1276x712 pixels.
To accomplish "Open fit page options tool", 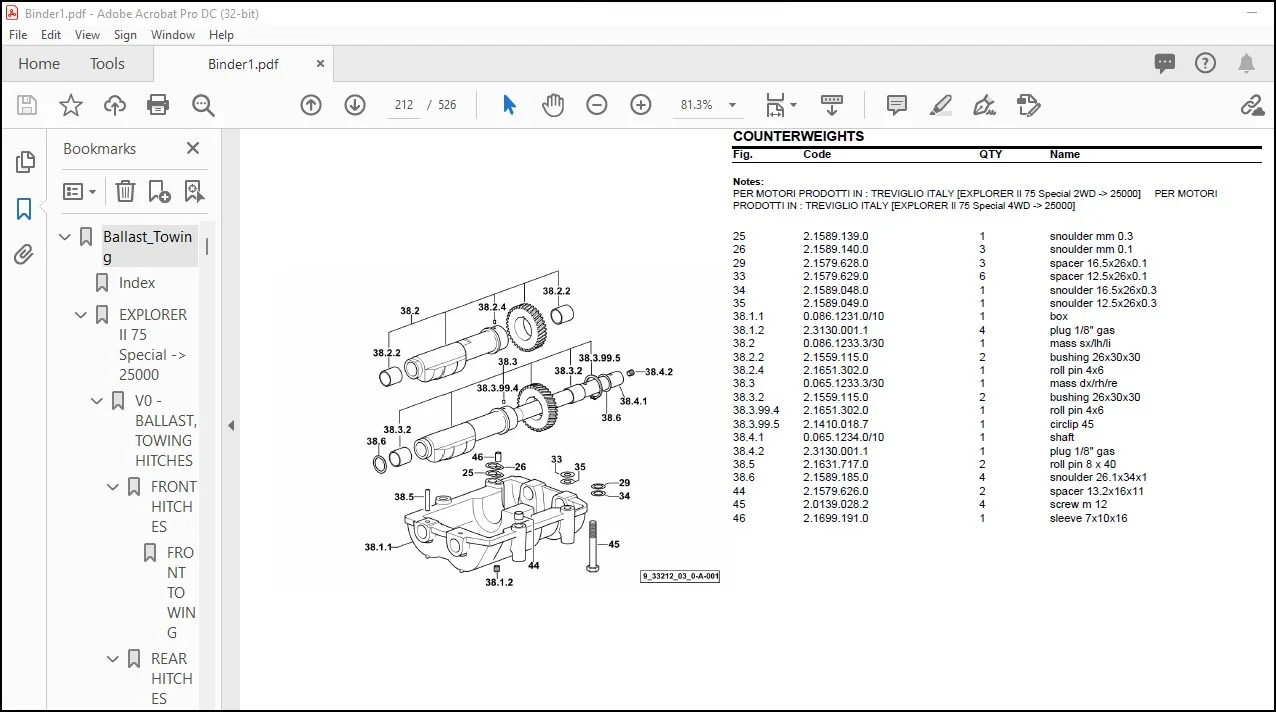I will coord(781,105).
